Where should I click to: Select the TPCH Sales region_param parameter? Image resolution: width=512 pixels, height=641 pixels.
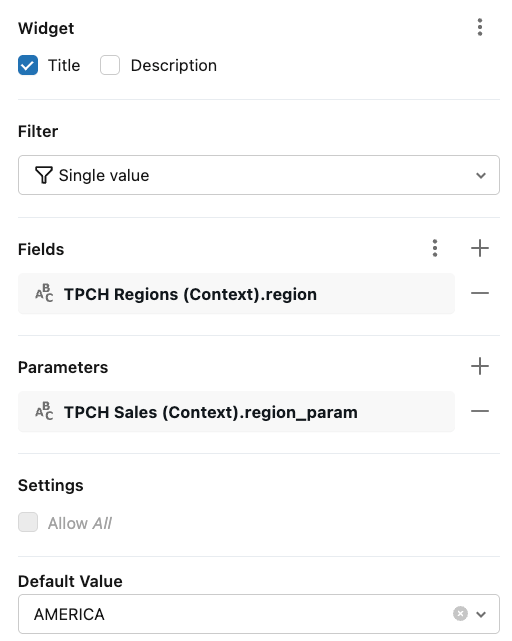(236, 412)
